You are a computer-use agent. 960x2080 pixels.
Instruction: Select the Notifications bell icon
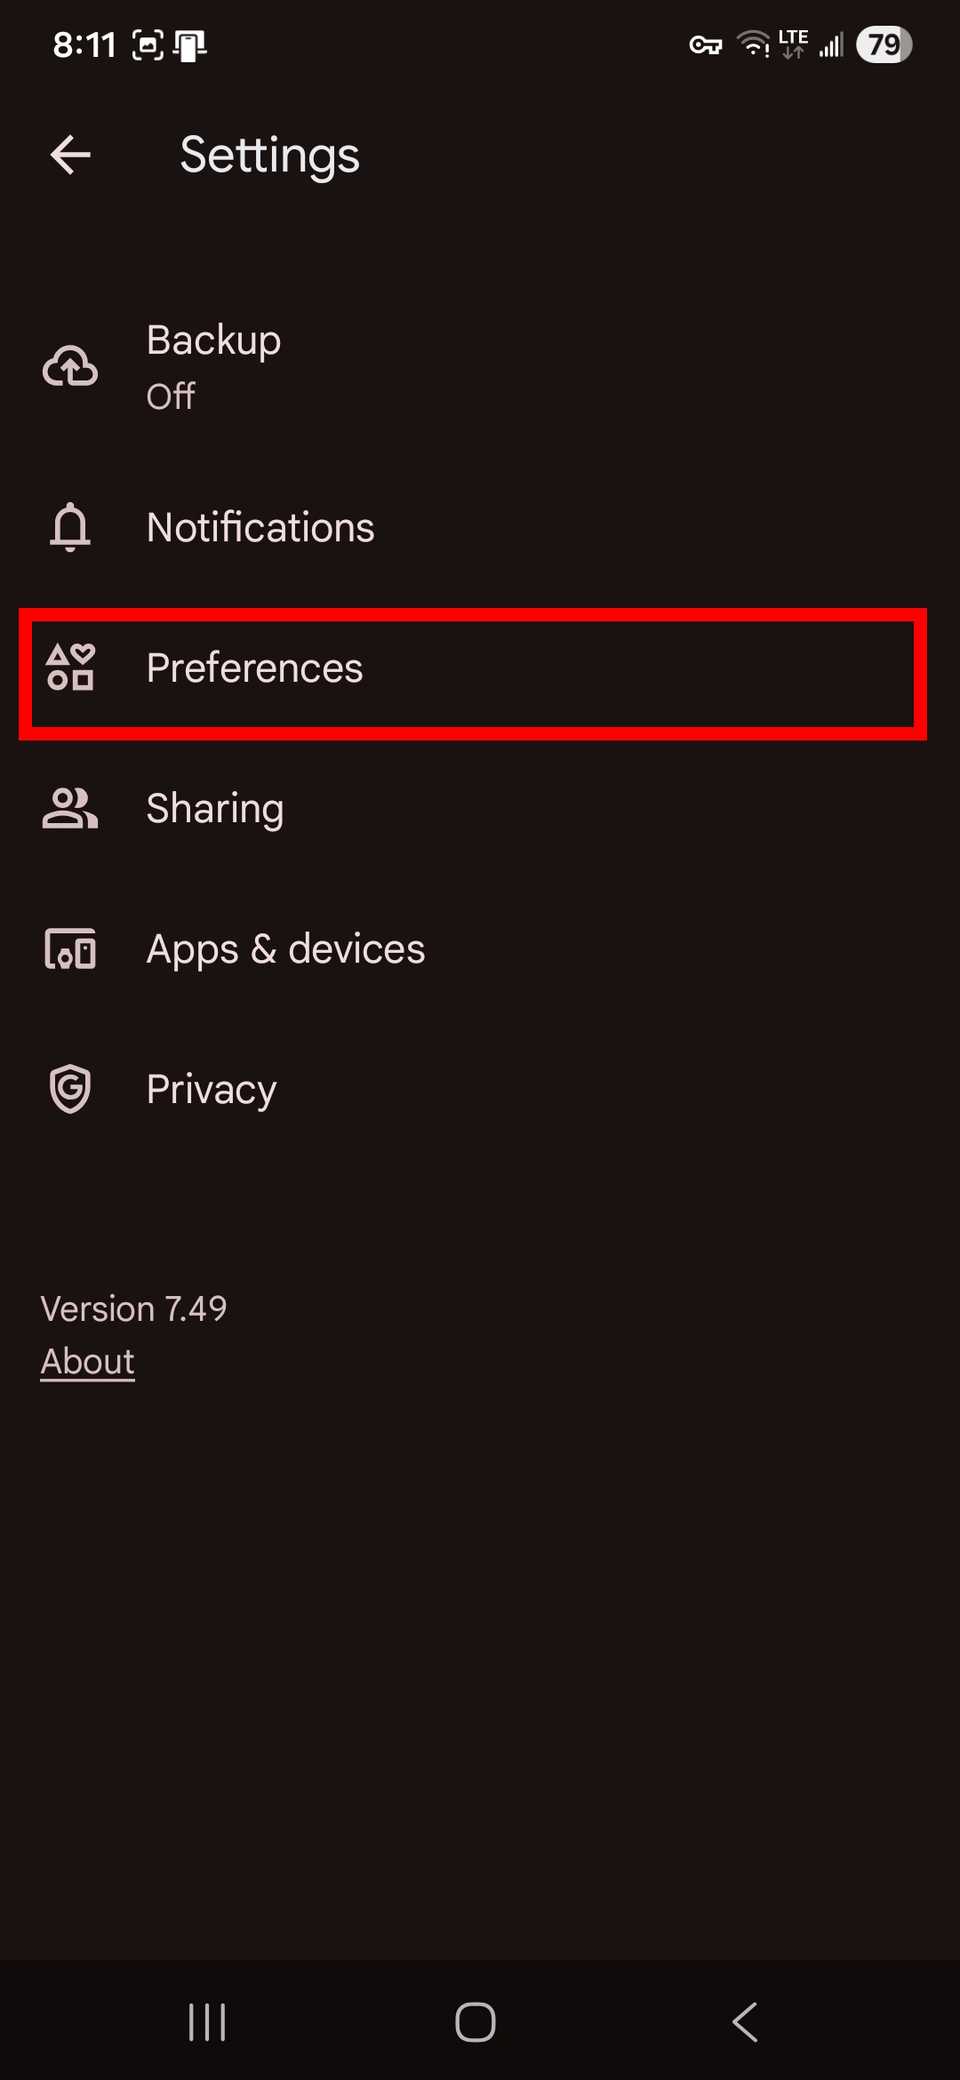(70, 528)
